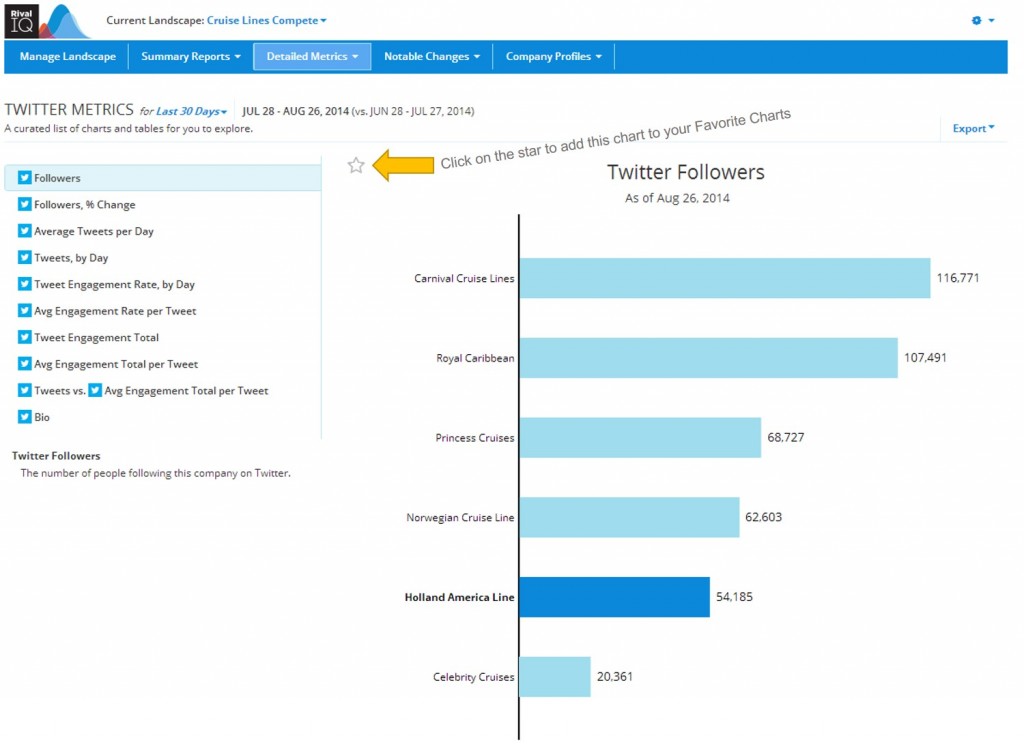Click the Celebrity Cruises axis label

coord(473,677)
